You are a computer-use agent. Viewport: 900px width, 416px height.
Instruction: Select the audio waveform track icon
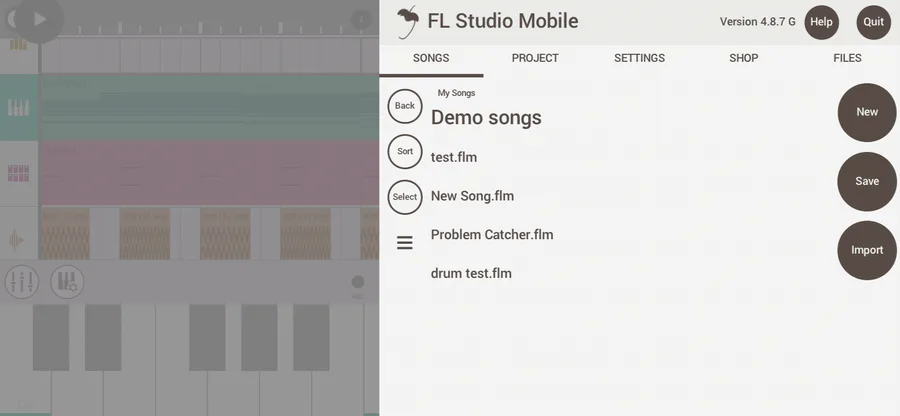click(x=17, y=240)
